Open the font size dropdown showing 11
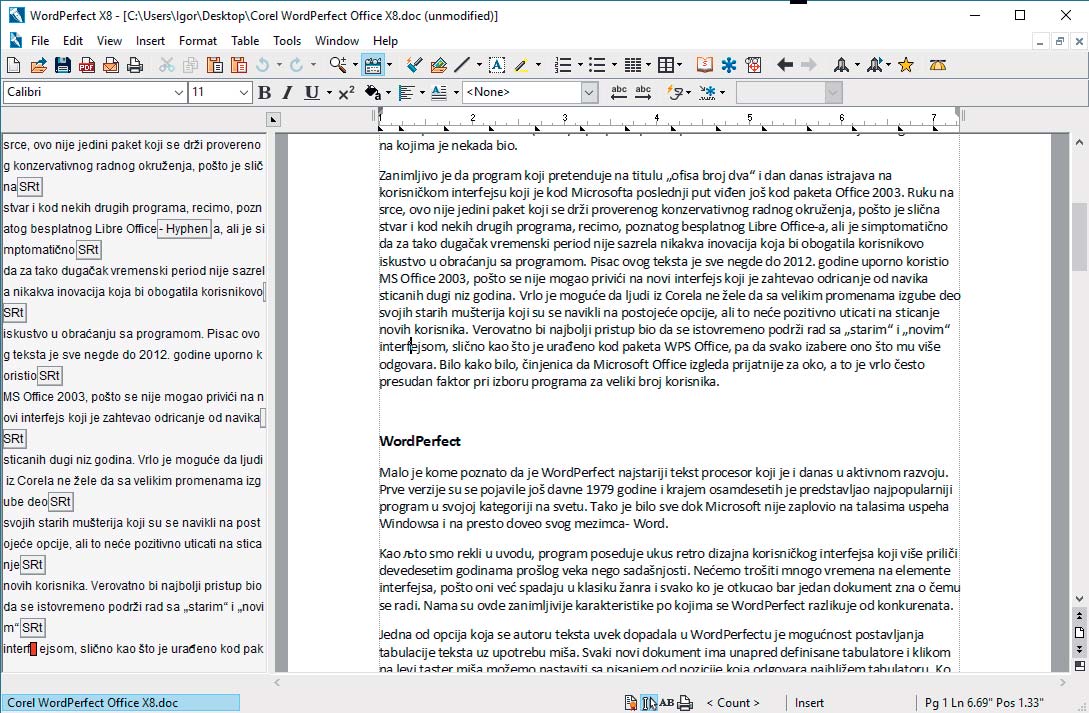The width and height of the screenshot is (1089, 713). pos(243,92)
